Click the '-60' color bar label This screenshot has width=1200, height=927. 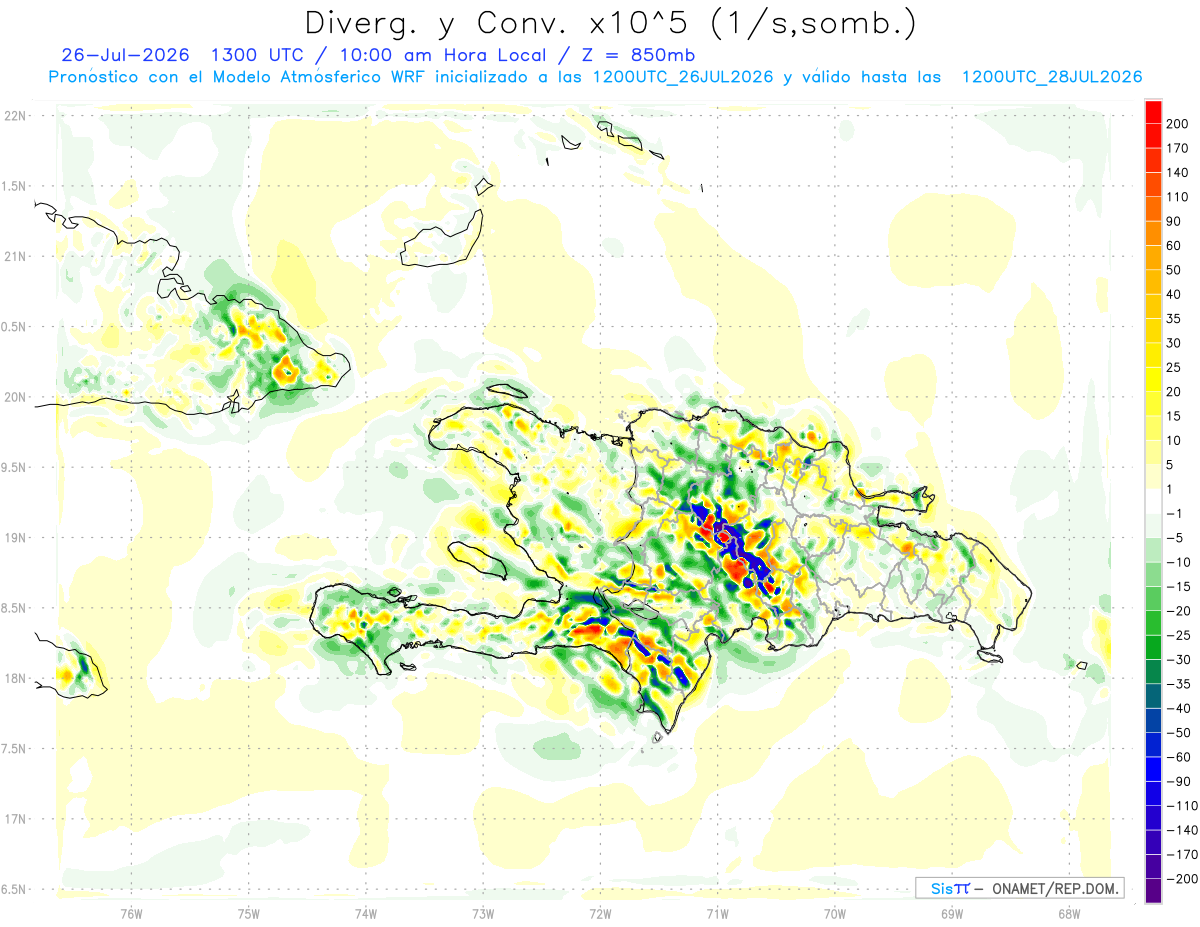pos(1177,757)
